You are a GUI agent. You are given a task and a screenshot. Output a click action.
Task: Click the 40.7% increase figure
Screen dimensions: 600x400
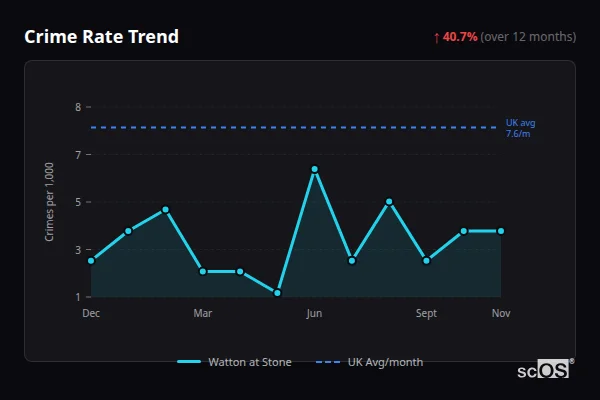coord(460,37)
